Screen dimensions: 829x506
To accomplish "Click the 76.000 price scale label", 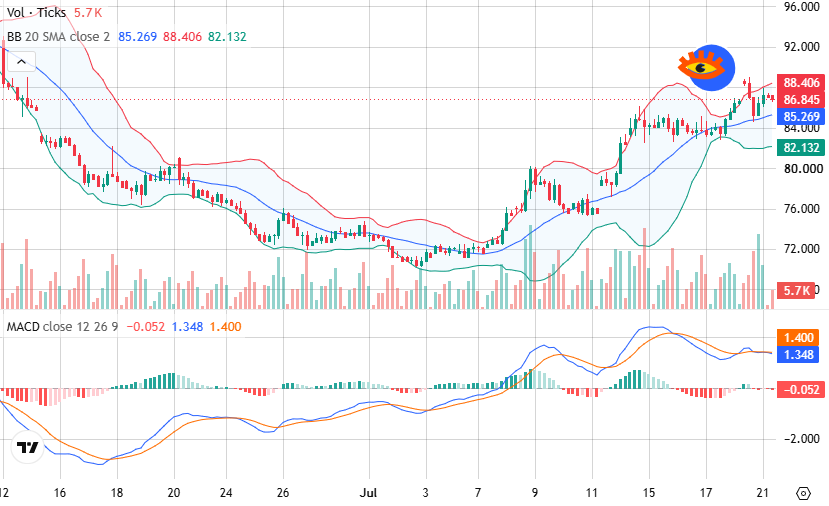I will pos(802,209).
